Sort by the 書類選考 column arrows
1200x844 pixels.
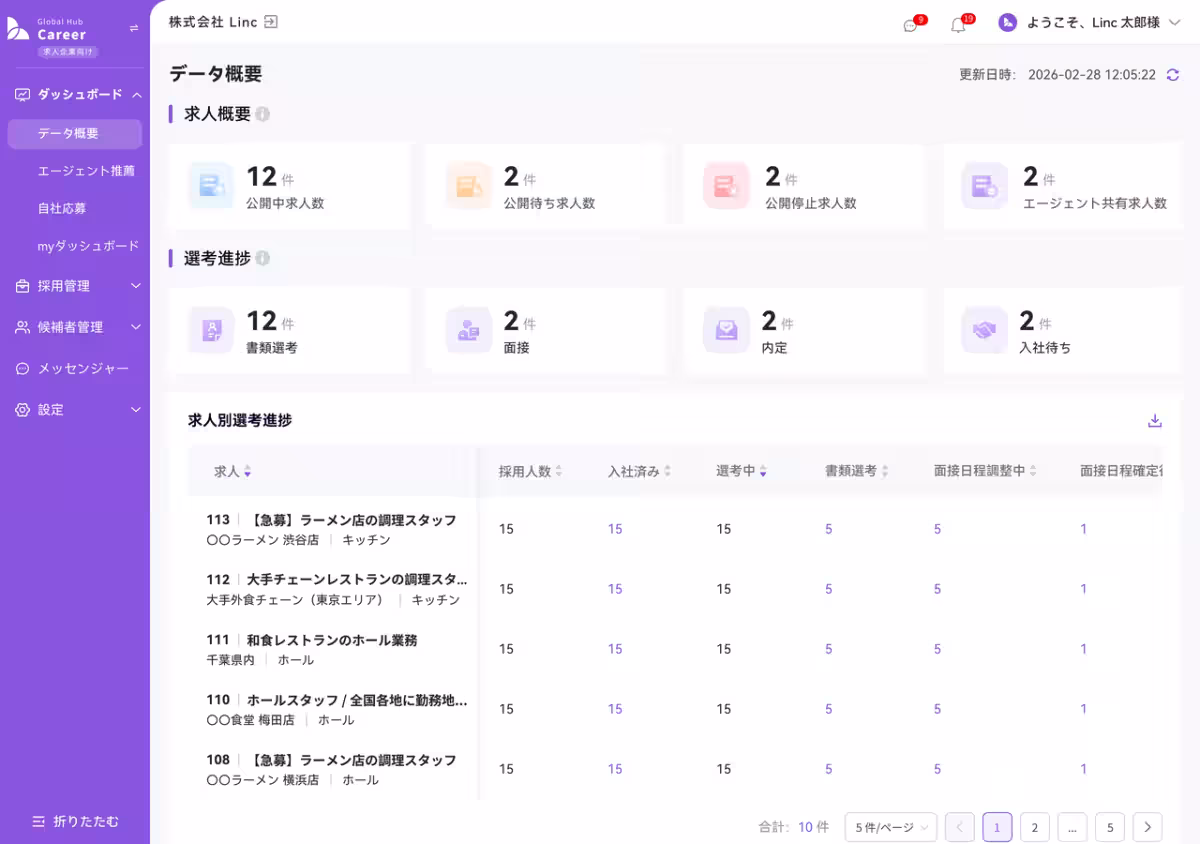tap(885, 472)
